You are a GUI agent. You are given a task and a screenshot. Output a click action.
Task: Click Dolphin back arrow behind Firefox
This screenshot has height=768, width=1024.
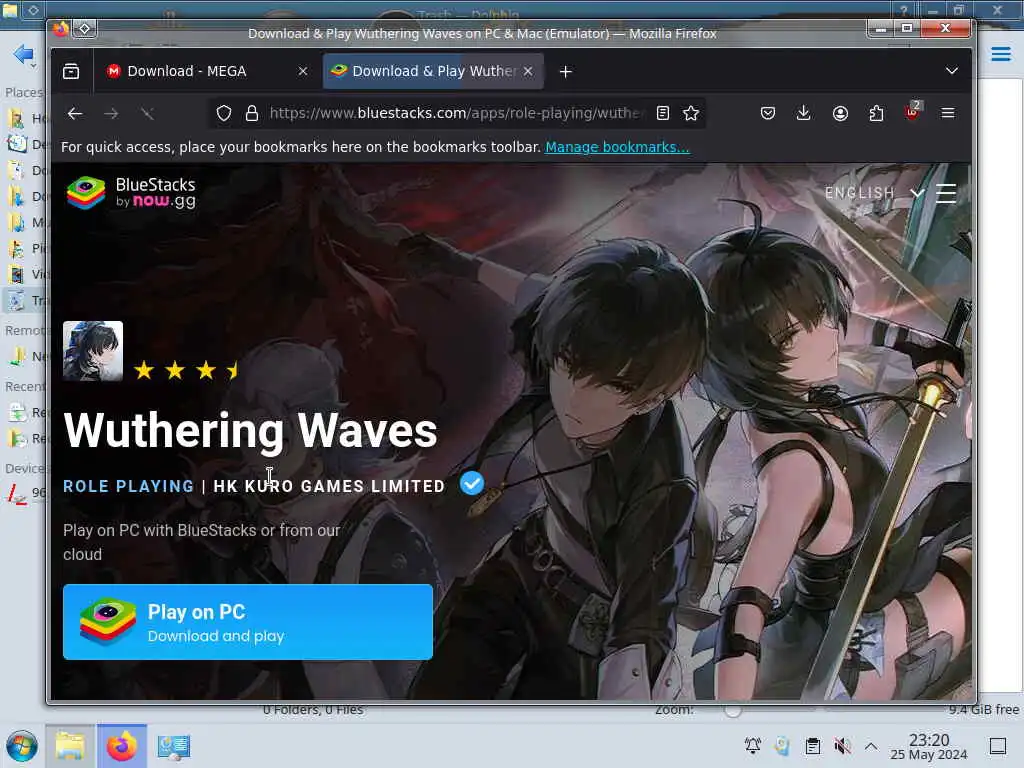[23, 54]
